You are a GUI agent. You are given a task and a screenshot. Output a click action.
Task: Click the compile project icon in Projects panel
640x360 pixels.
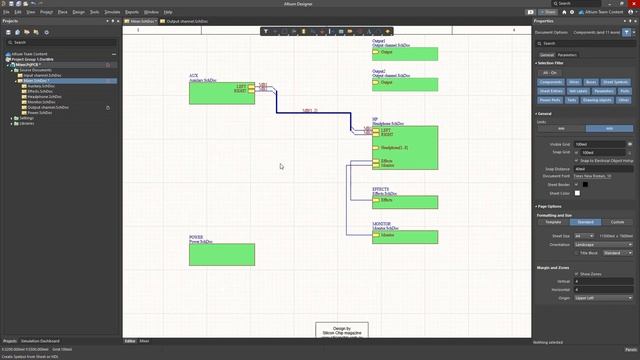(x=18, y=32)
